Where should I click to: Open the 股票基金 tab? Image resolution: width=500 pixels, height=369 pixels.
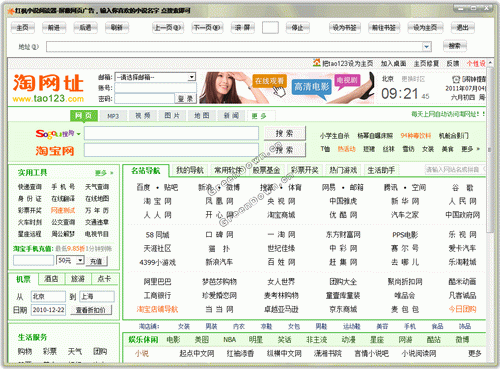266,170
